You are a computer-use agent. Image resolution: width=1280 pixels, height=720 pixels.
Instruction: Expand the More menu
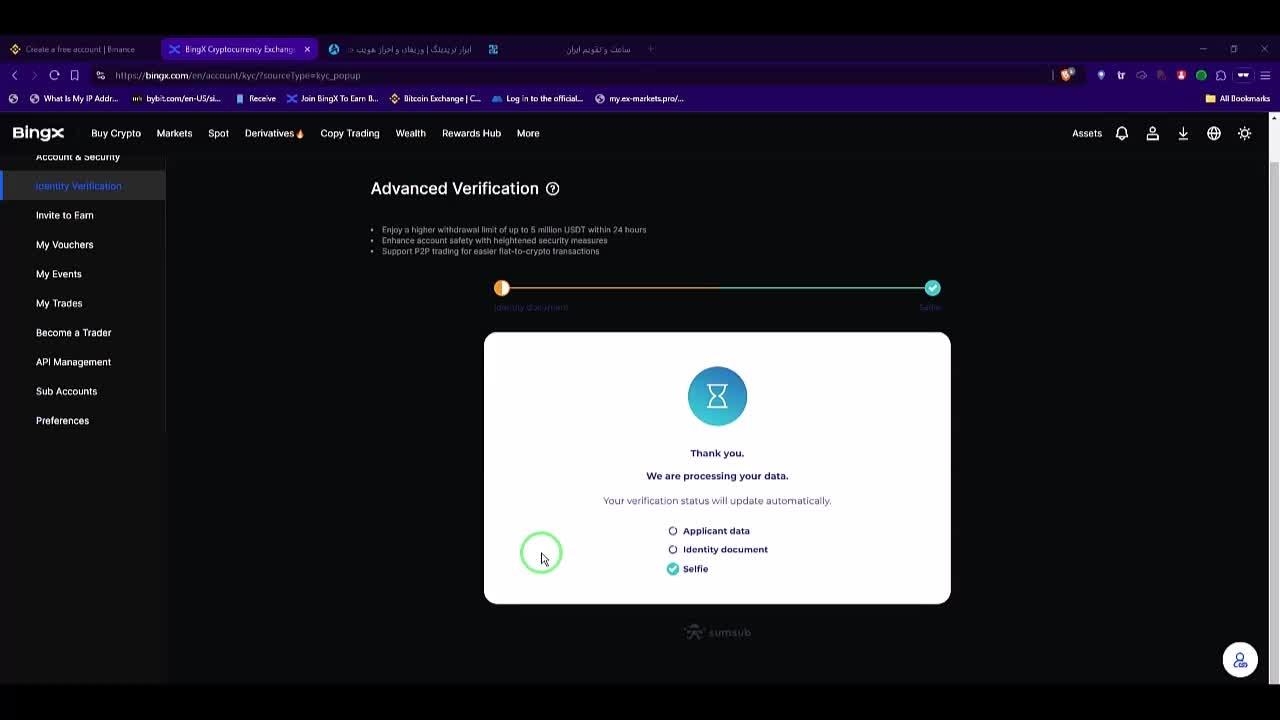tap(527, 134)
